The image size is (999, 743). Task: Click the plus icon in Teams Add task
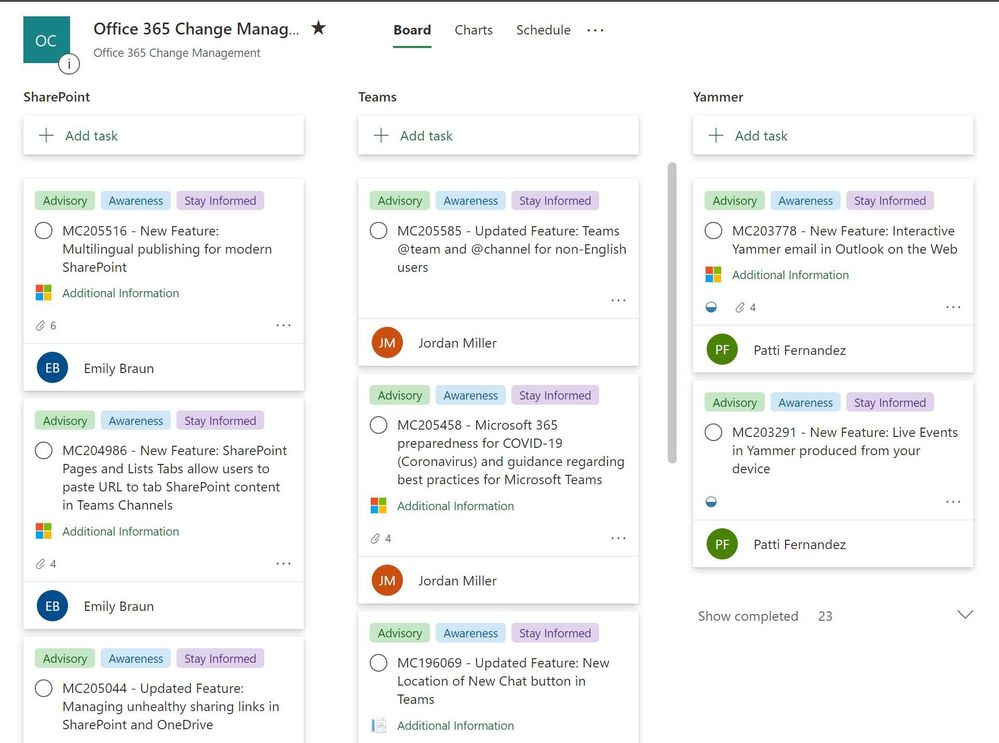pos(381,135)
